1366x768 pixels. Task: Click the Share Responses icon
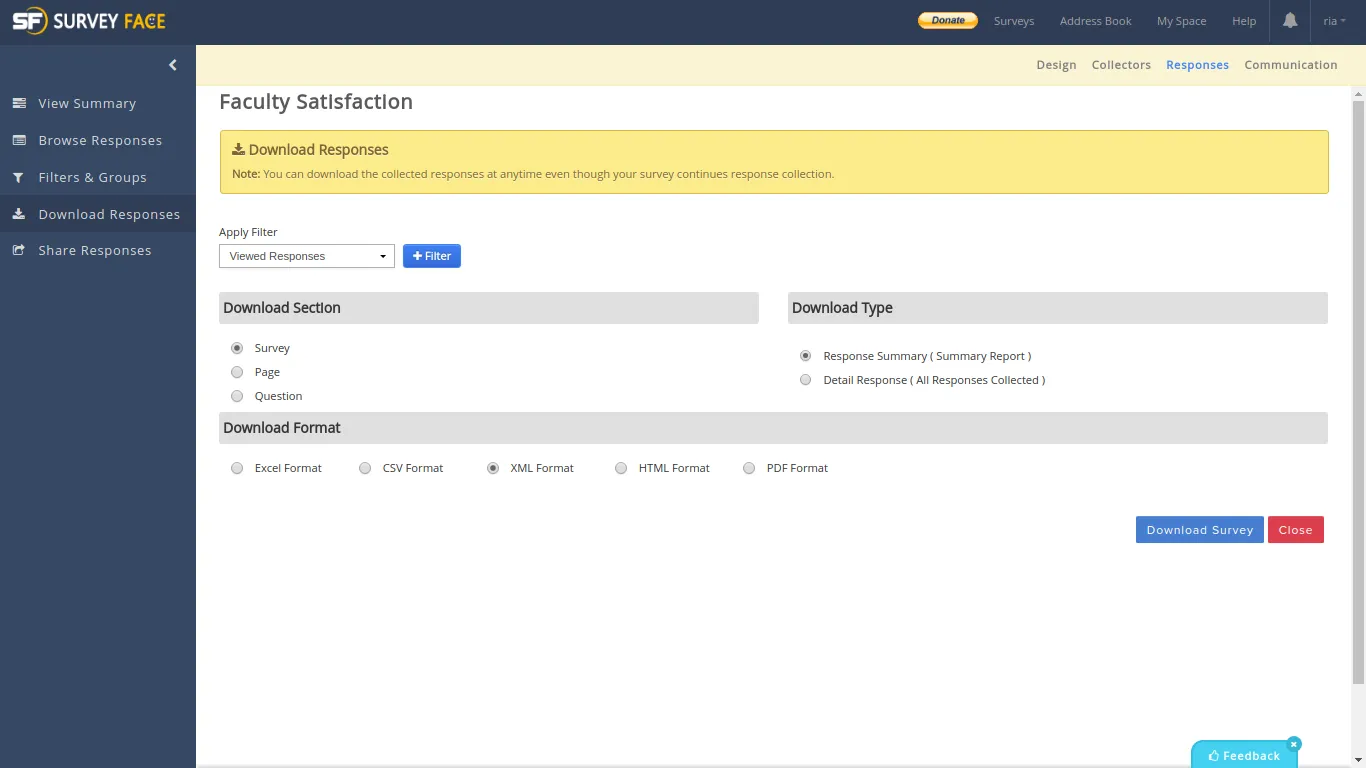[x=19, y=250]
